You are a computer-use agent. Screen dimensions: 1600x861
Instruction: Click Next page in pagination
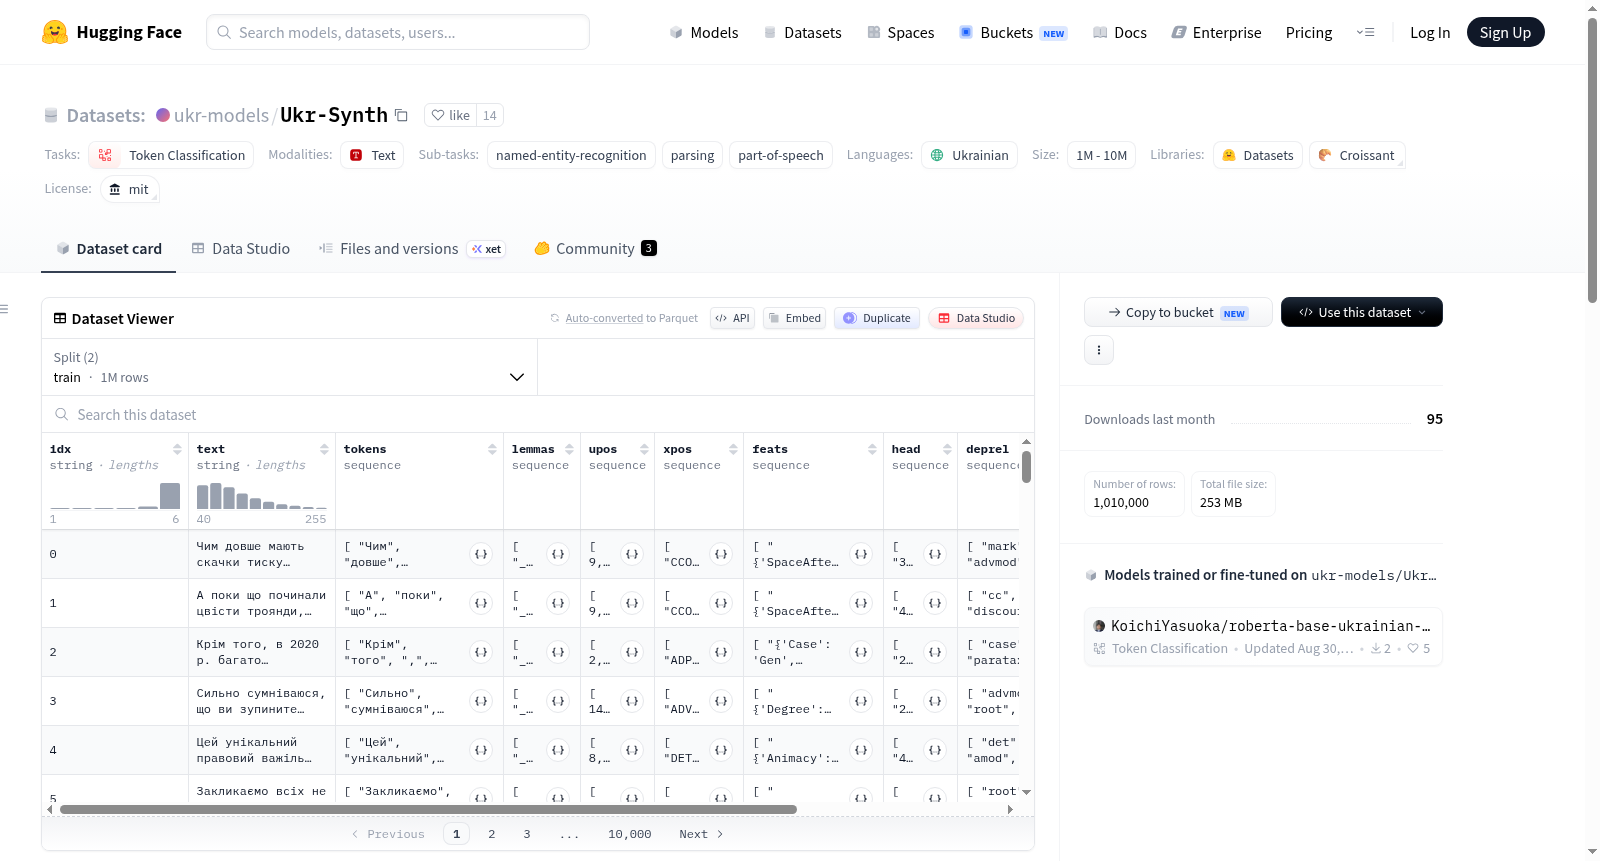(x=701, y=834)
